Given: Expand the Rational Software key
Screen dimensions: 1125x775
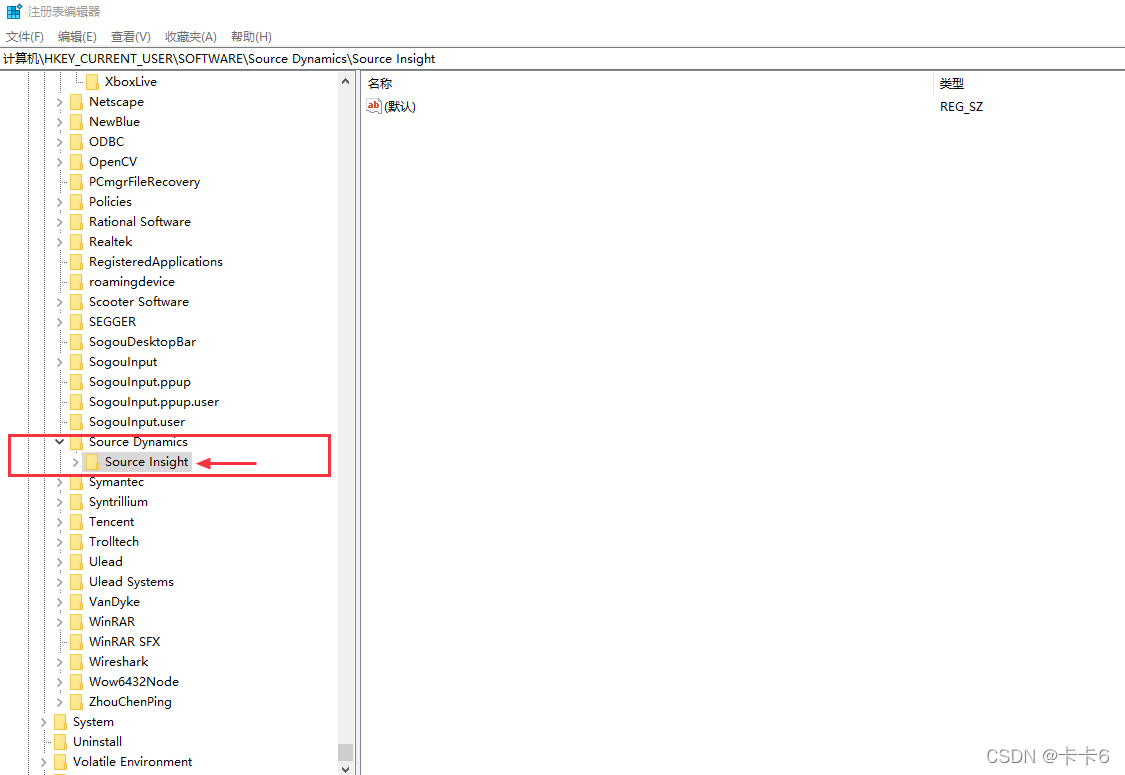Looking at the screenshot, I should [60, 222].
